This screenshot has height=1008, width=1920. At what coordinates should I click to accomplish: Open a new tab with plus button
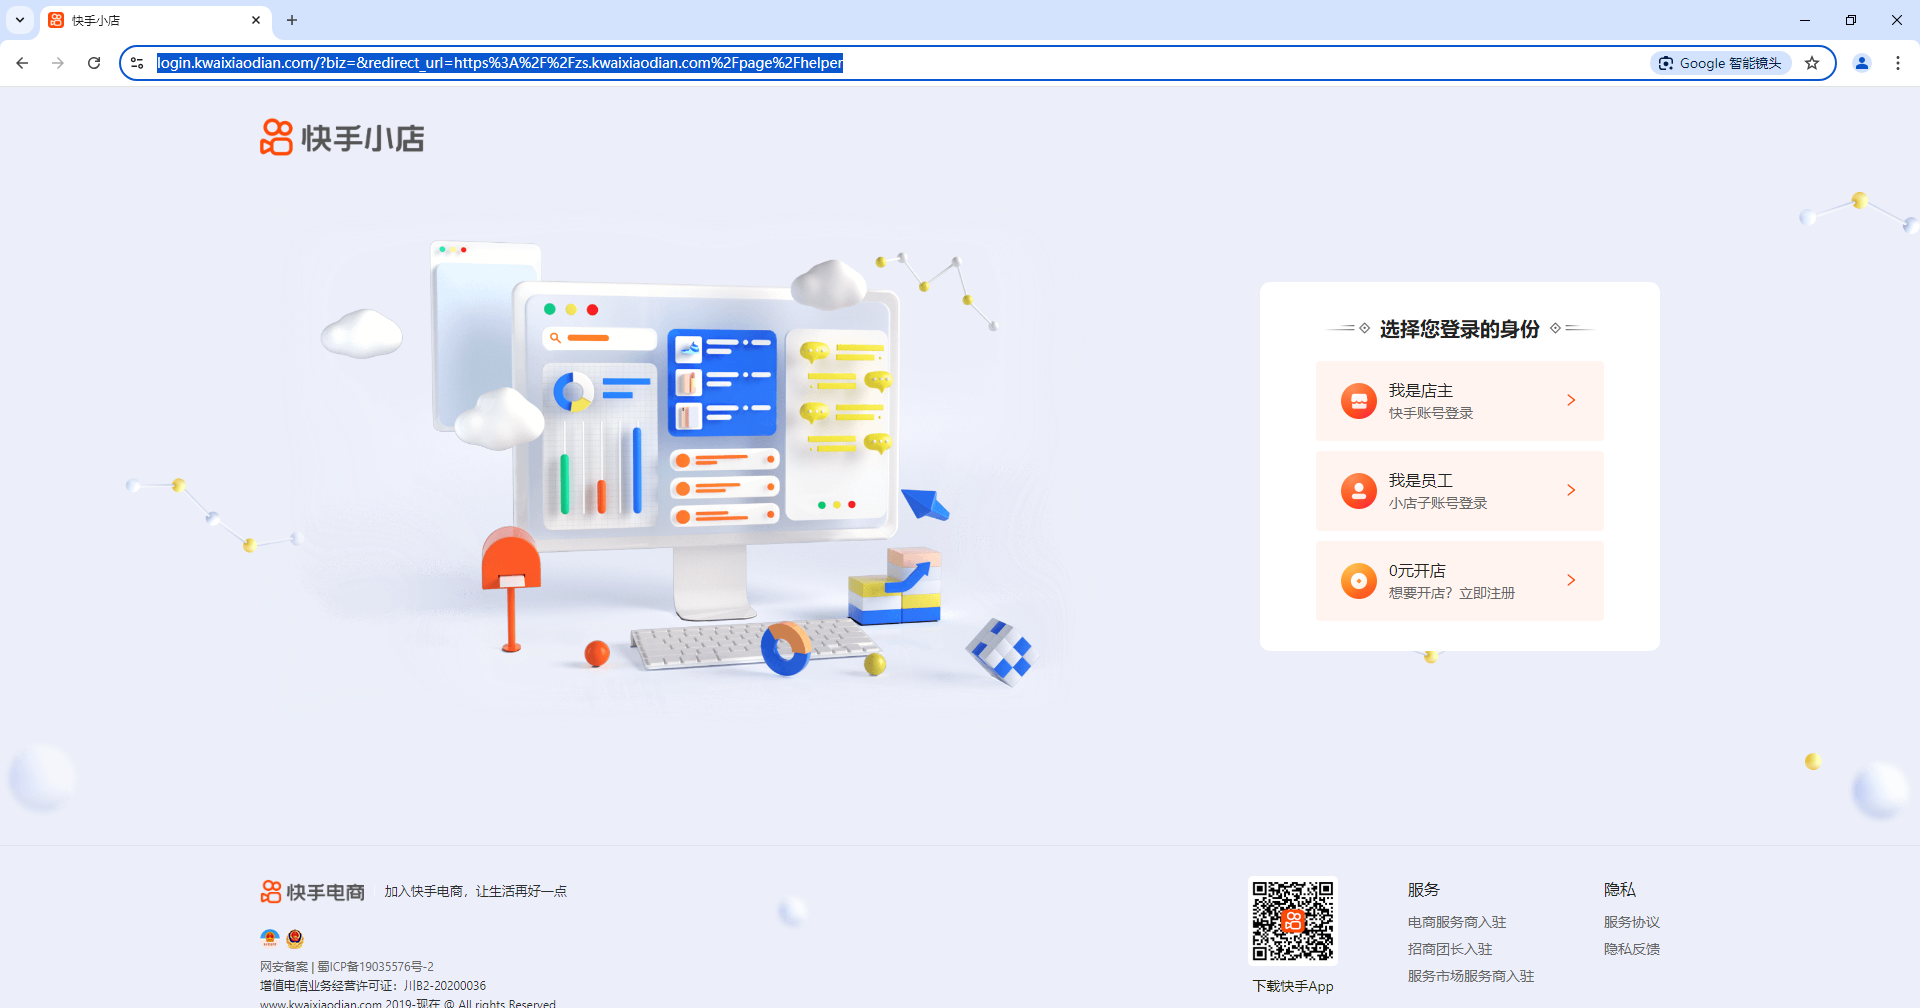[292, 20]
